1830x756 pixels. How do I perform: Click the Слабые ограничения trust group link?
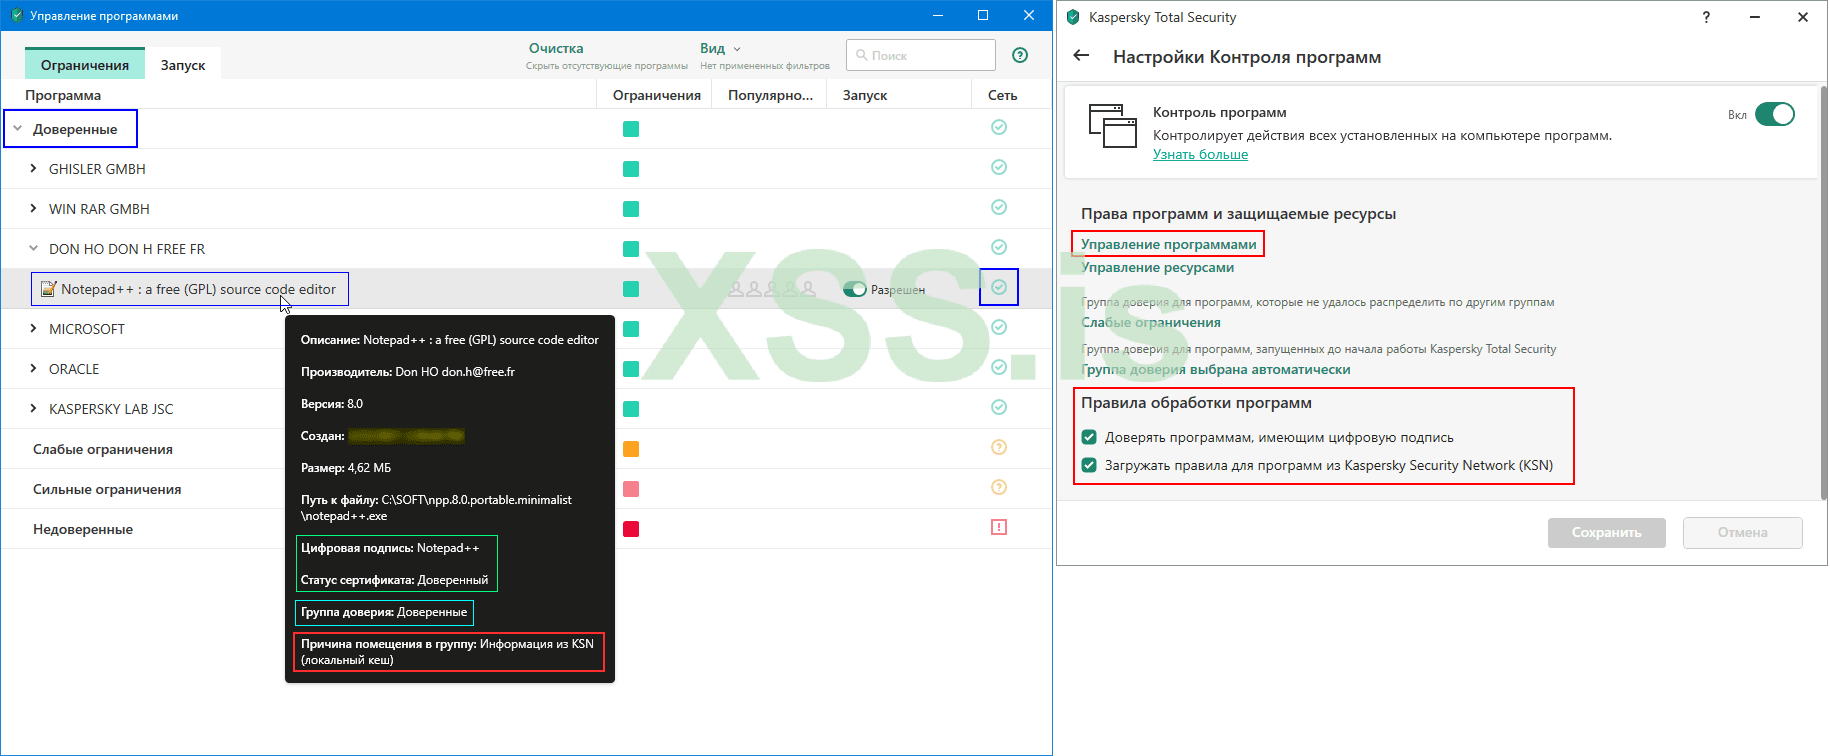1151,322
